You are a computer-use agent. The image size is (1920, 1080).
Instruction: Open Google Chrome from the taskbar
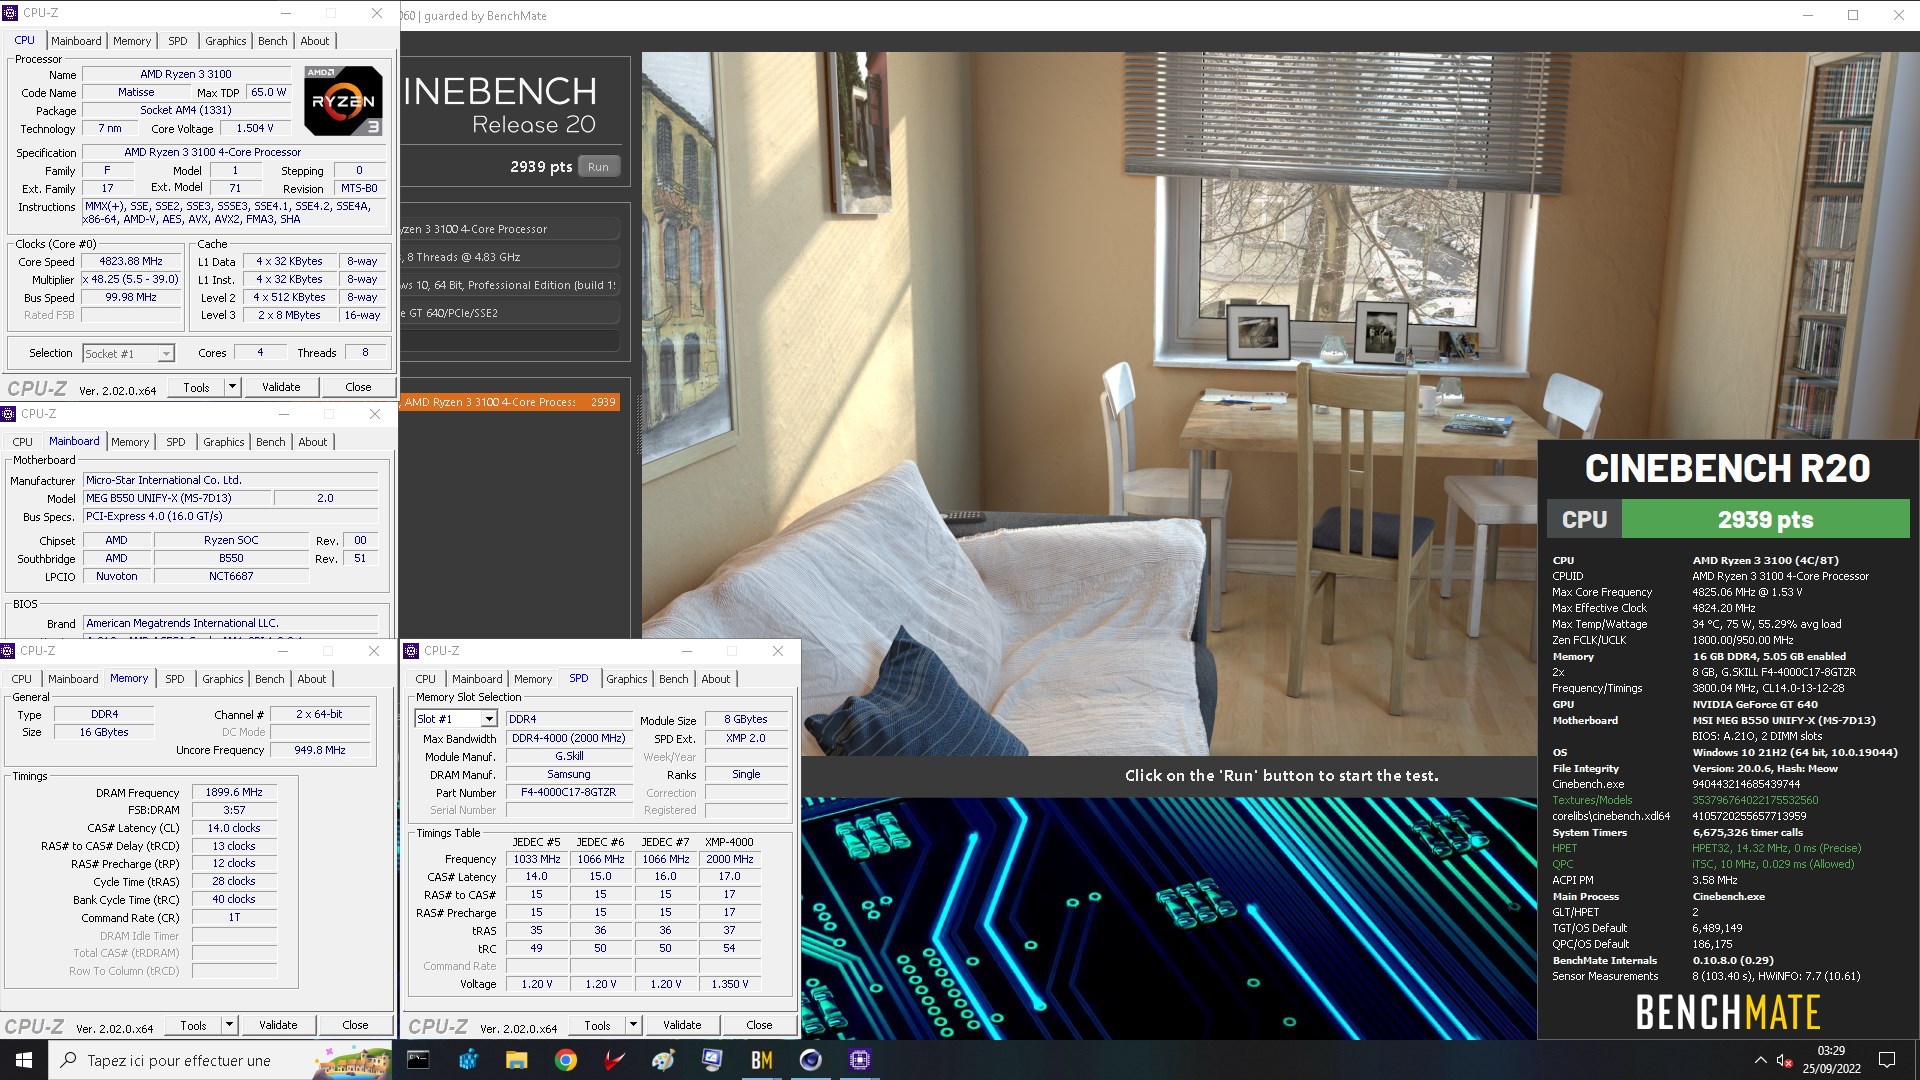[x=566, y=1060]
